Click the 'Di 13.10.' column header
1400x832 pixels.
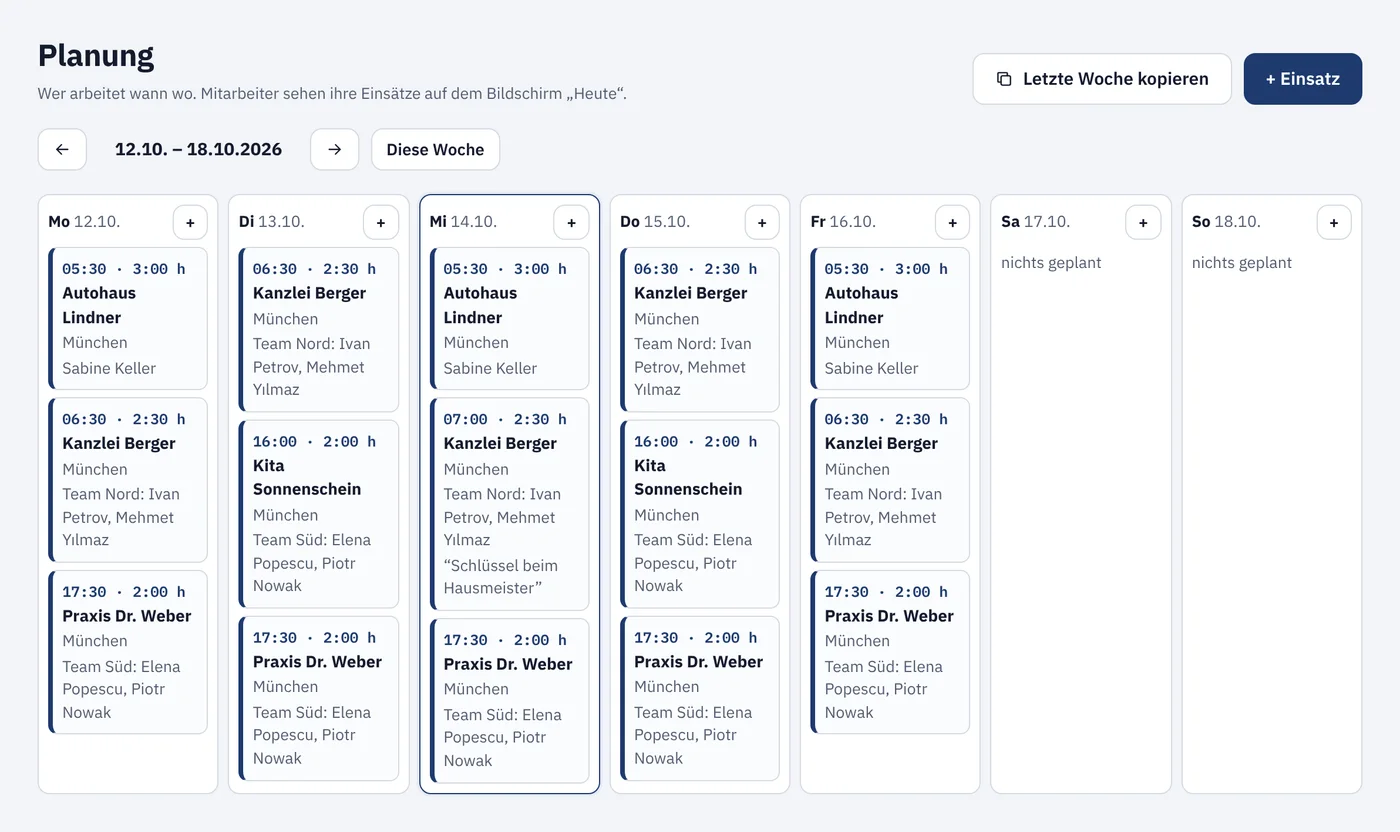[x=272, y=222]
